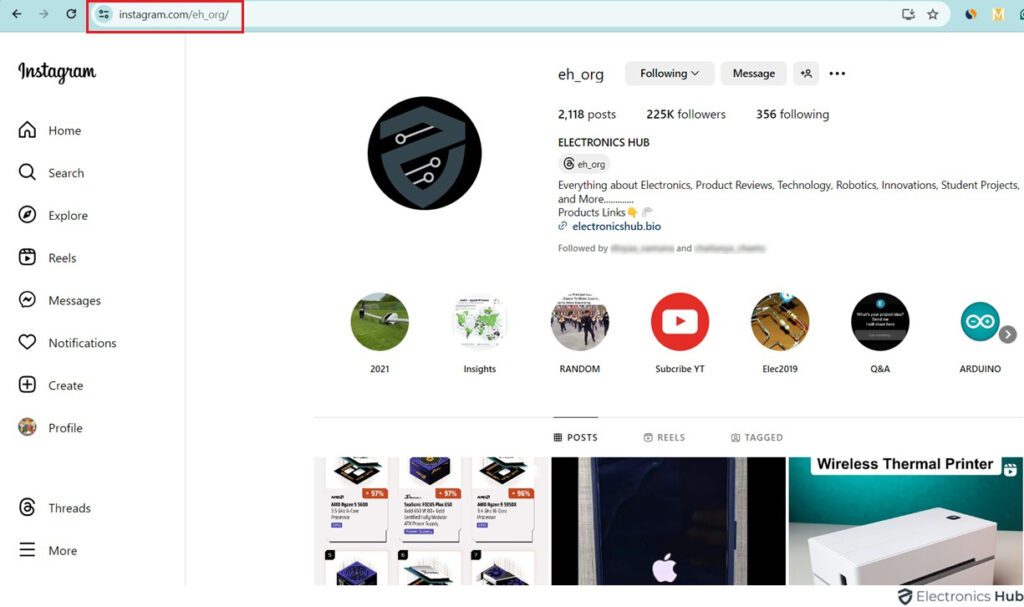Viewport: 1024px width, 607px height.
Task: Open the three-dot options menu on the profile
Action: 837,73
